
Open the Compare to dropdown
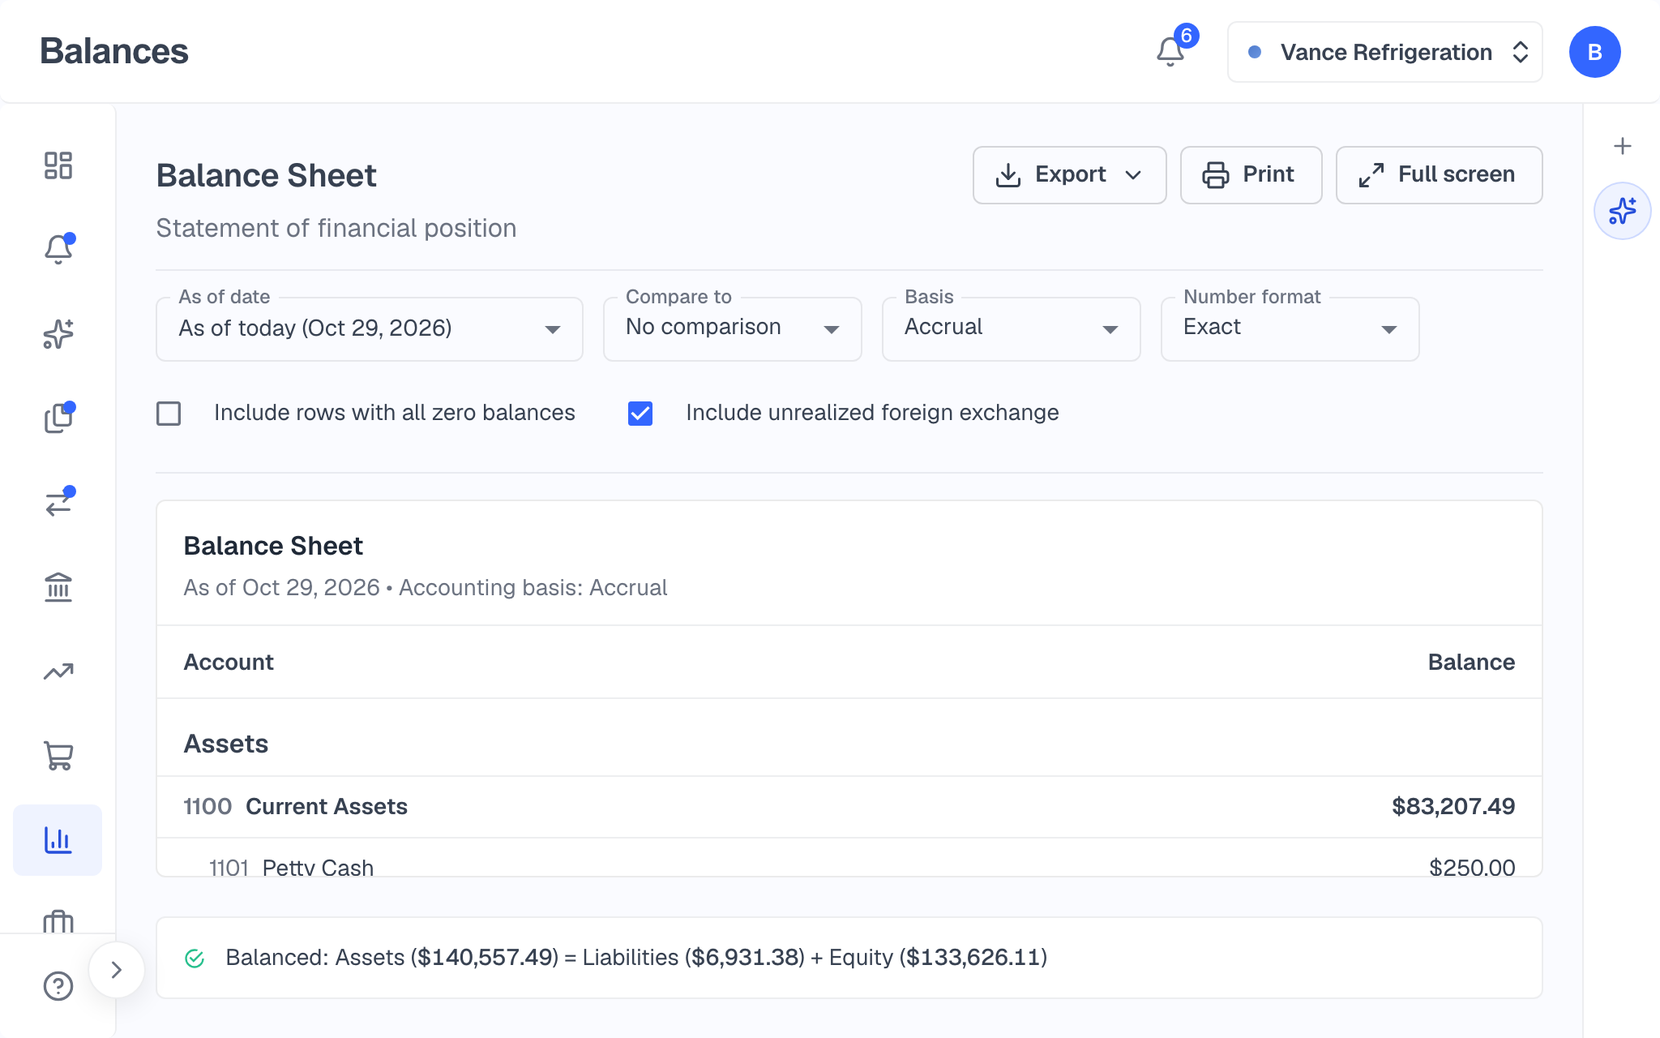click(732, 329)
